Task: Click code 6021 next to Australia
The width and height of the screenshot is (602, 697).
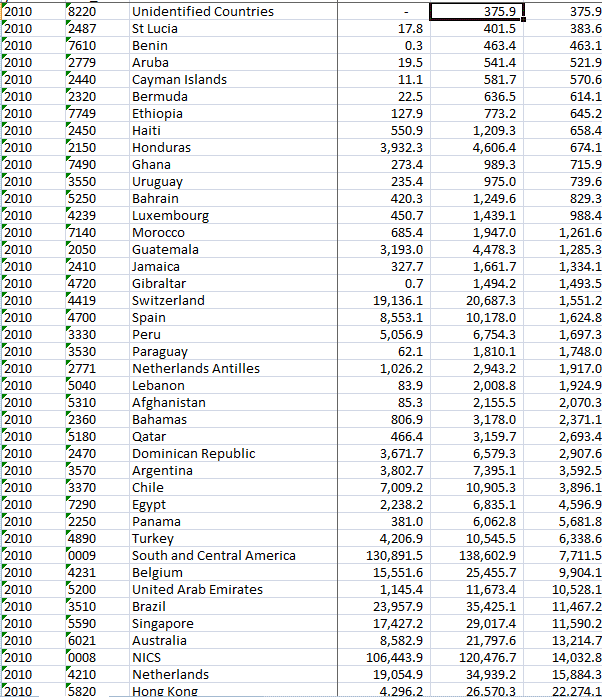Action: coord(81,641)
